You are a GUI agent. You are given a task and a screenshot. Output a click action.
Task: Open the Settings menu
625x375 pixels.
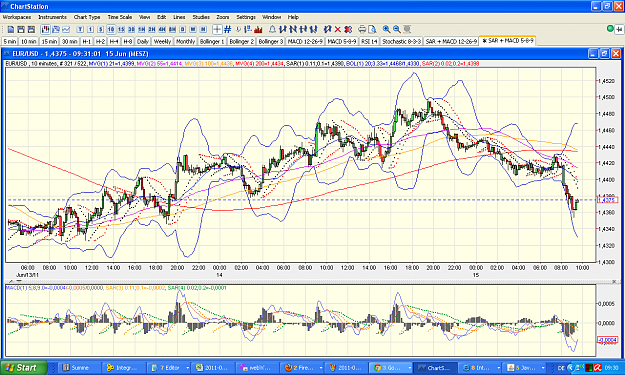tap(246, 17)
